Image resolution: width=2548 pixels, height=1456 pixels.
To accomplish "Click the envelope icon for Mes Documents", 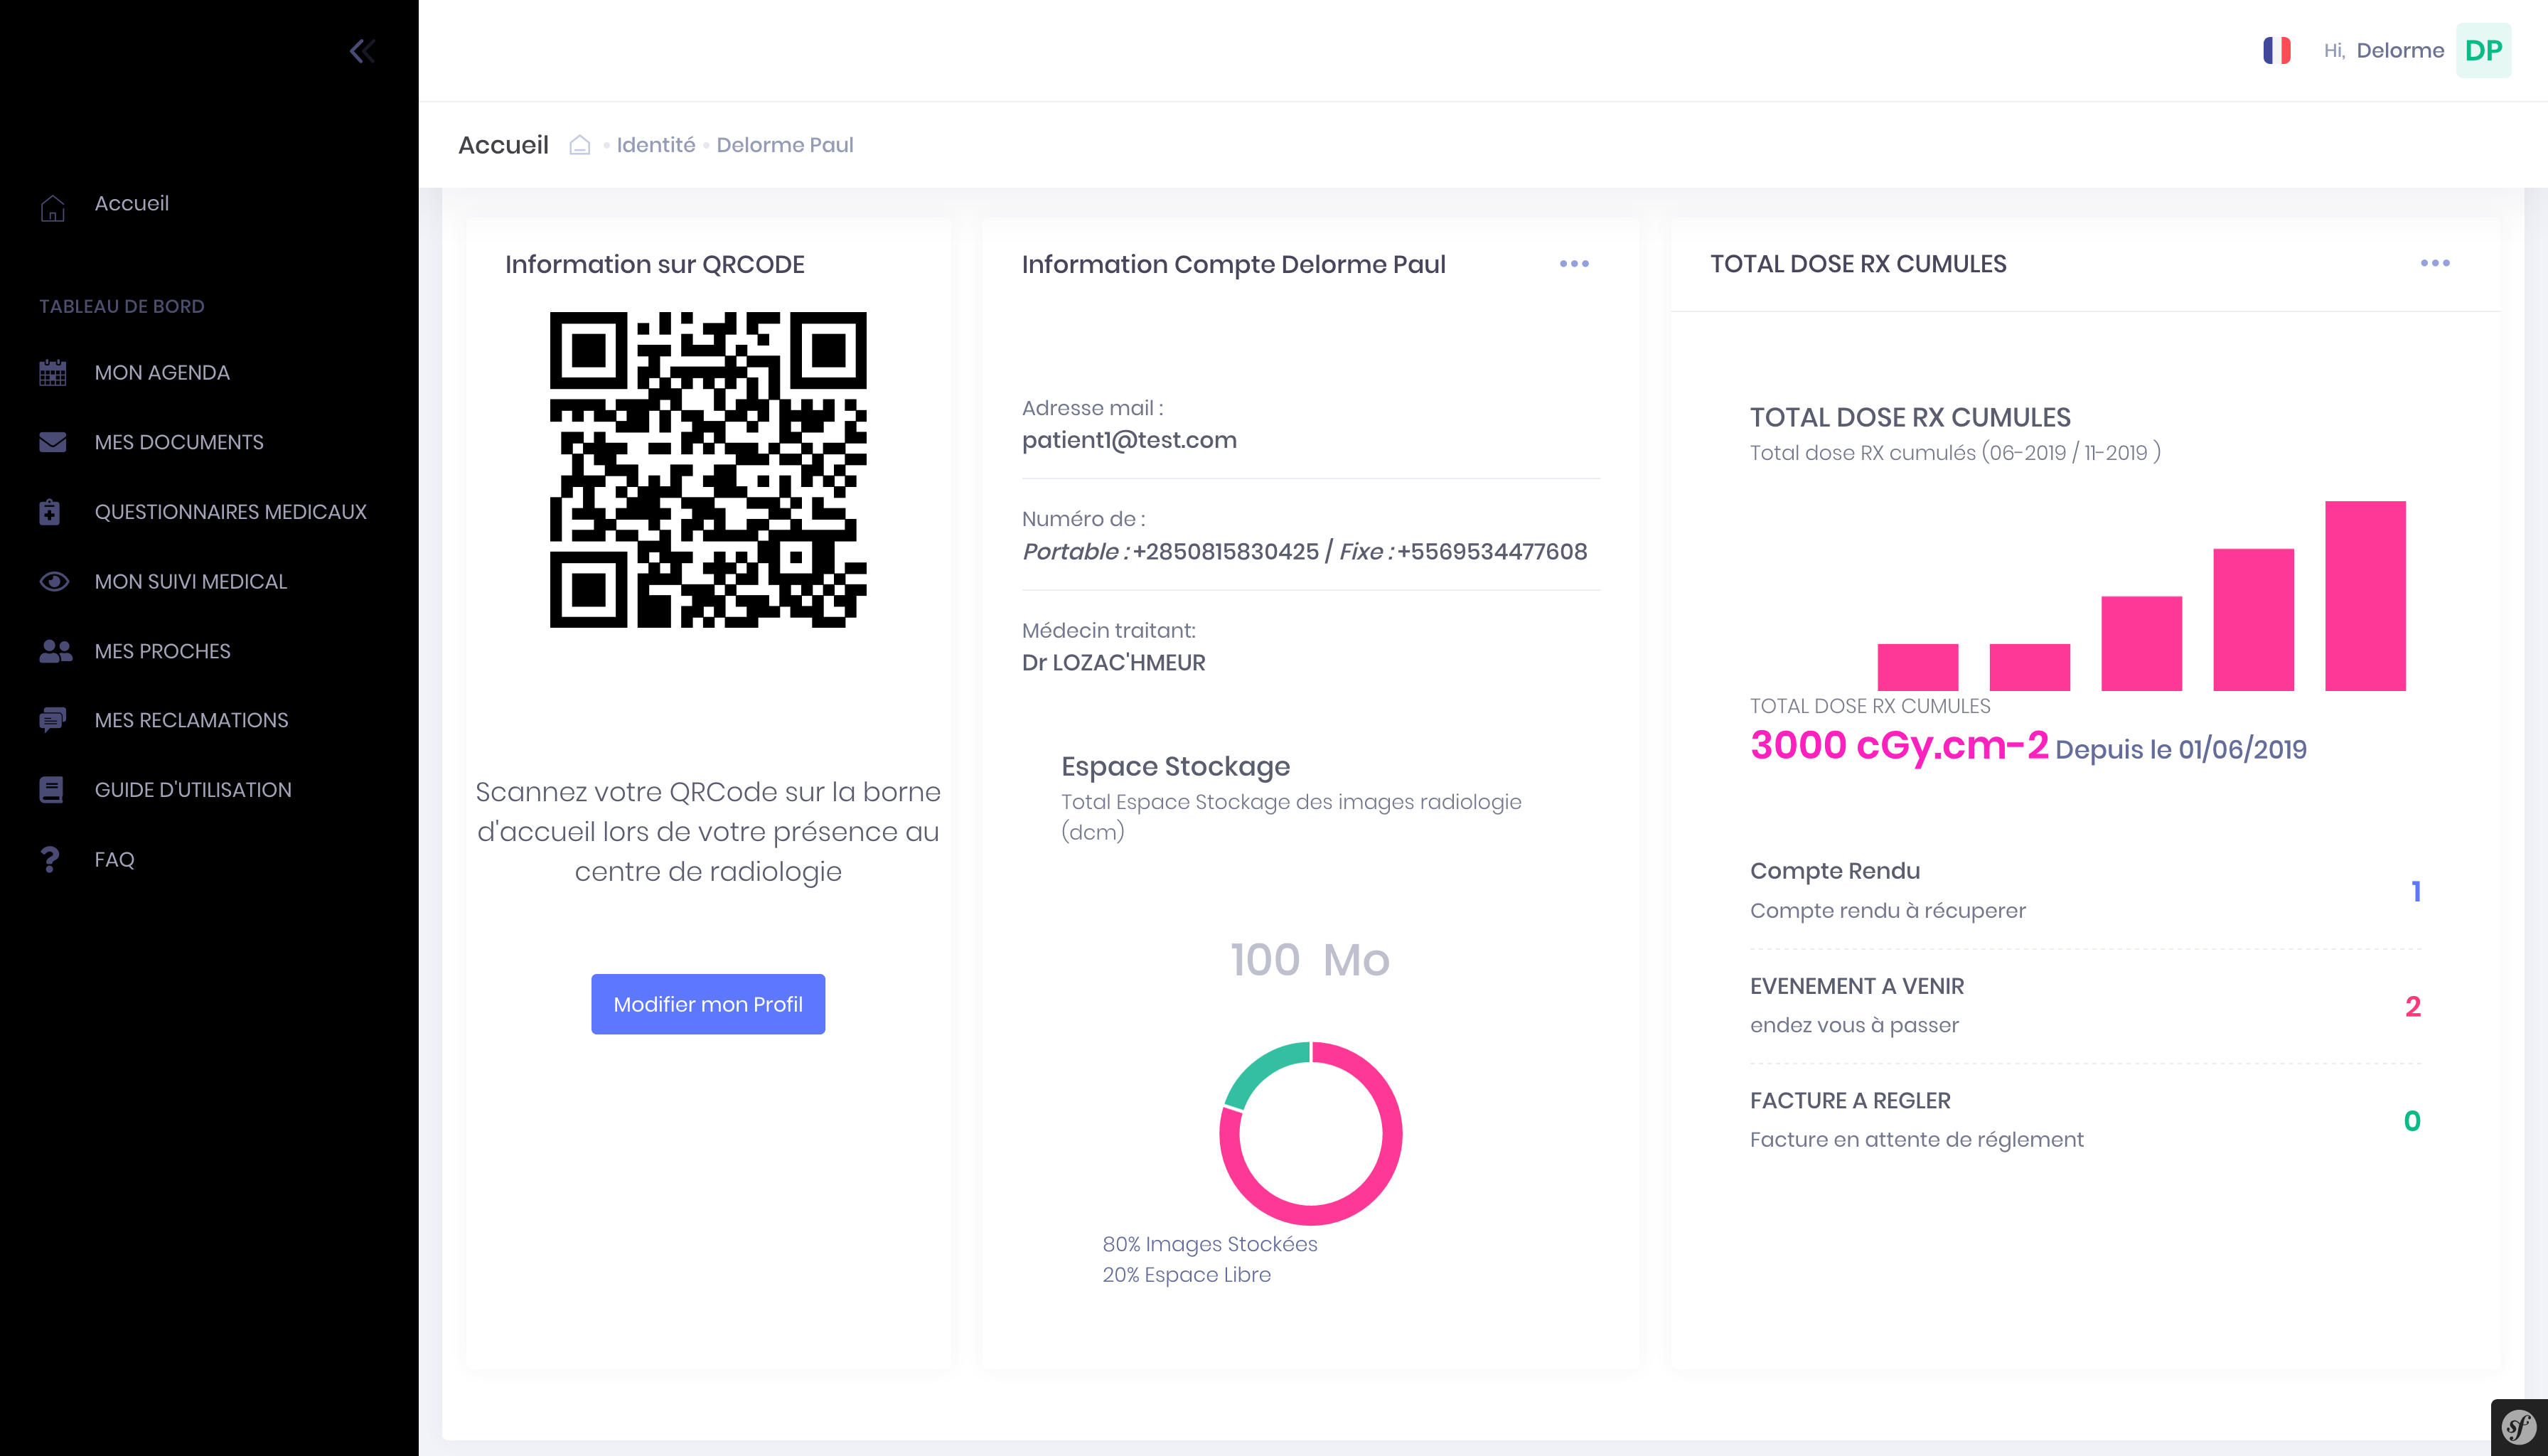I will tap(53, 442).
